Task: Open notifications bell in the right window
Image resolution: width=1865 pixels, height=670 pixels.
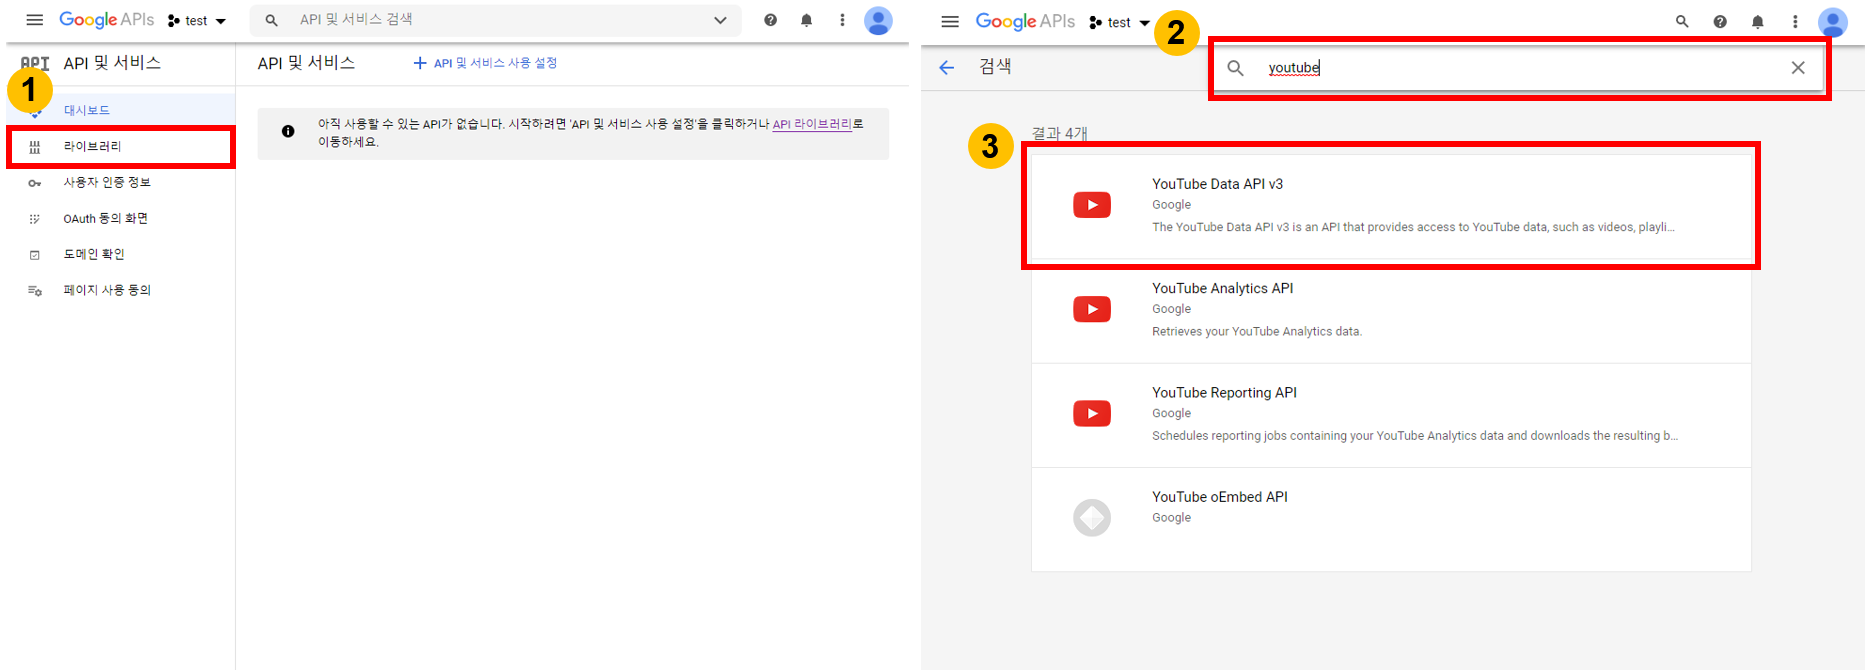Action: click(x=1757, y=21)
